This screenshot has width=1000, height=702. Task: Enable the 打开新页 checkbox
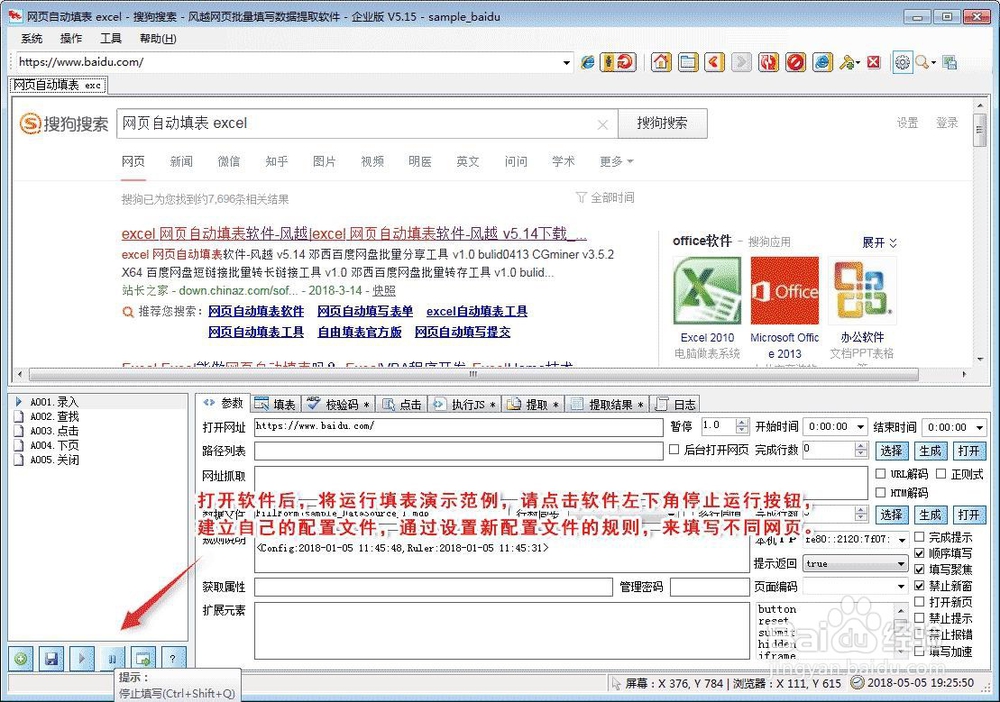(920, 601)
